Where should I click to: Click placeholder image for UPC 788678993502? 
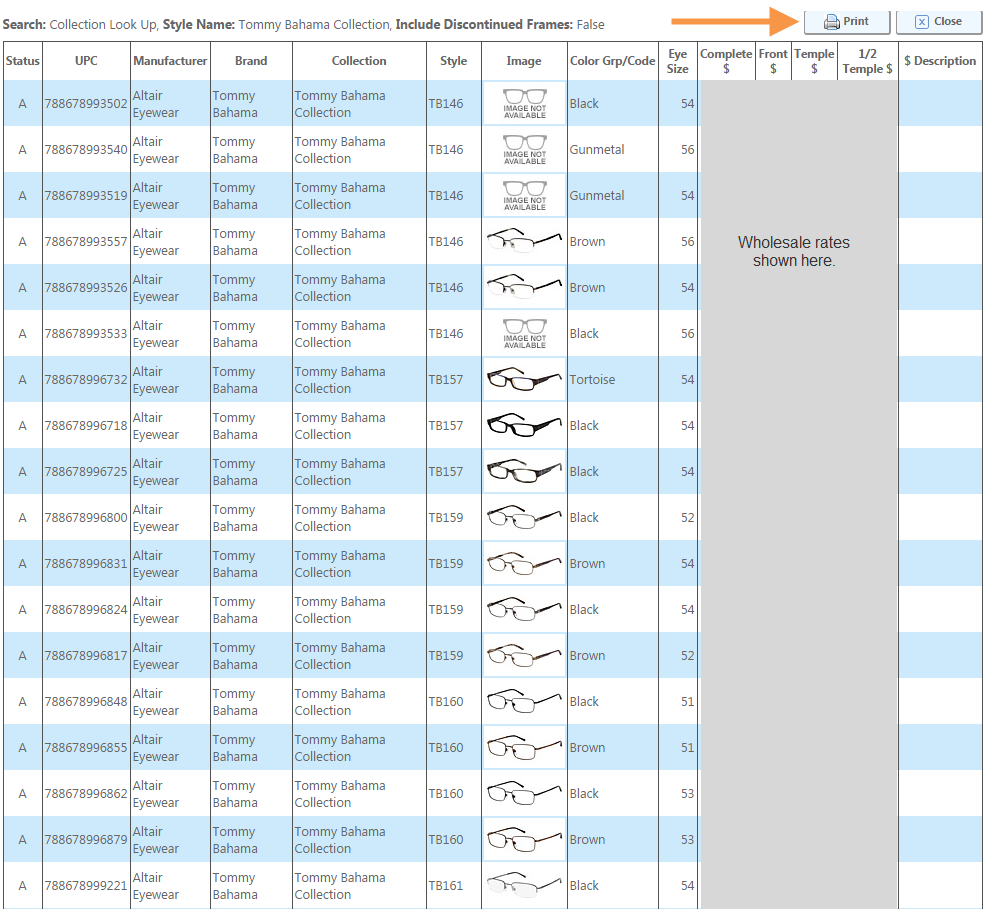point(524,103)
